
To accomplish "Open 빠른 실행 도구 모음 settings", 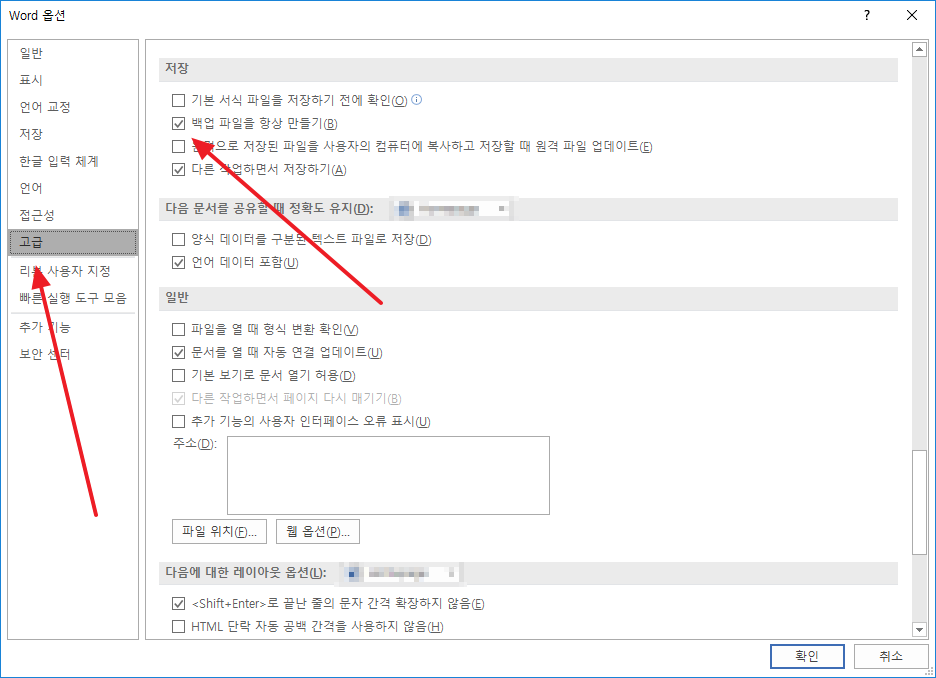I will click(x=73, y=298).
